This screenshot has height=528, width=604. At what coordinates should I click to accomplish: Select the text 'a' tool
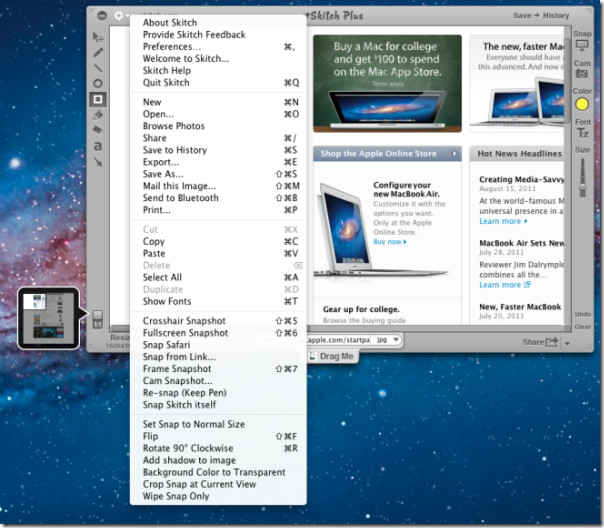pyautogui.click(x=98, y=146)
